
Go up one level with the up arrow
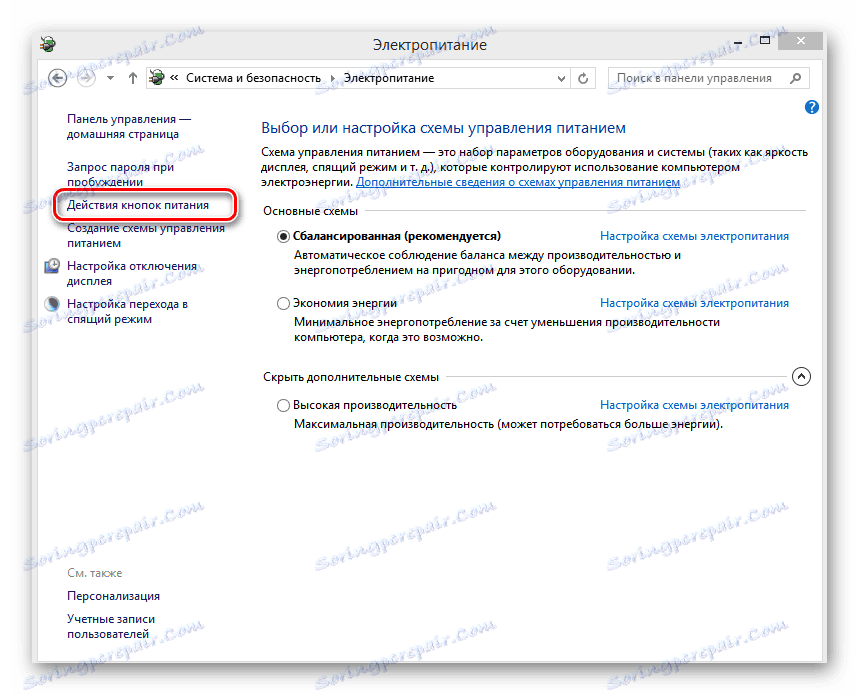coord(133,78)
